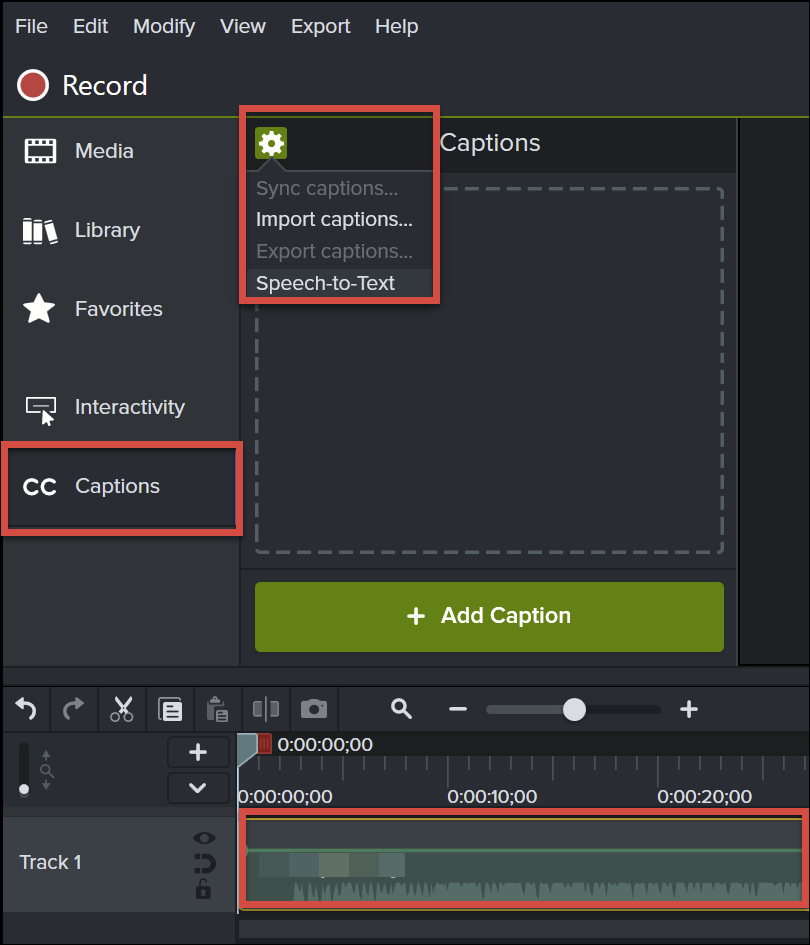This screenshot has height=945, width=810.
Task: Select the audio clip on Track 1
Action: click(x=522, y=860)
